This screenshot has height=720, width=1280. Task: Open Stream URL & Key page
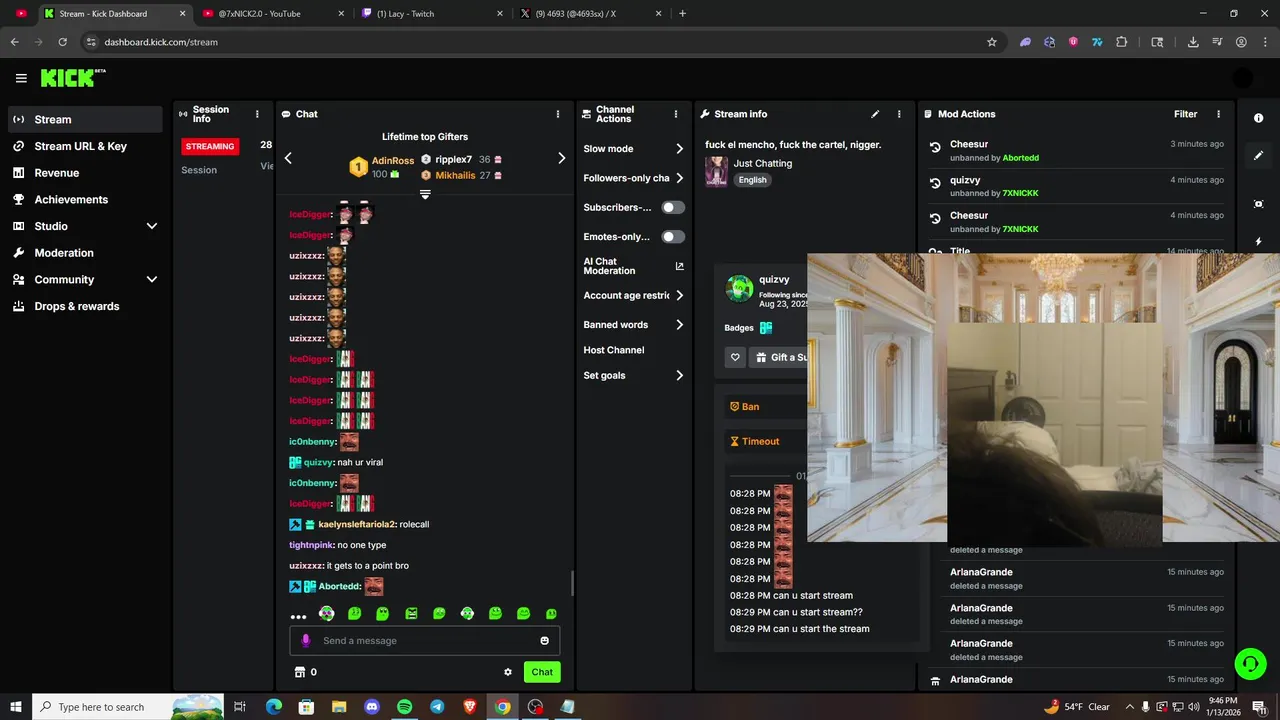pyautogui.click(x=85, y=146)
